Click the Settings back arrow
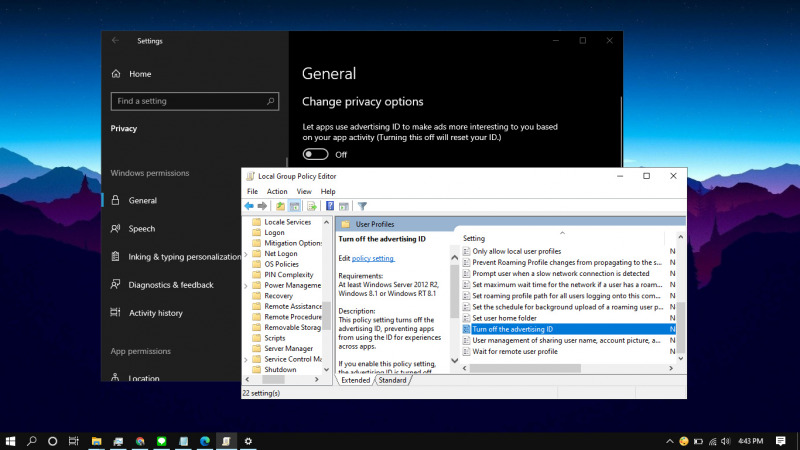The height and width of the screenshot is (450, 800). (x=115, y=40)
